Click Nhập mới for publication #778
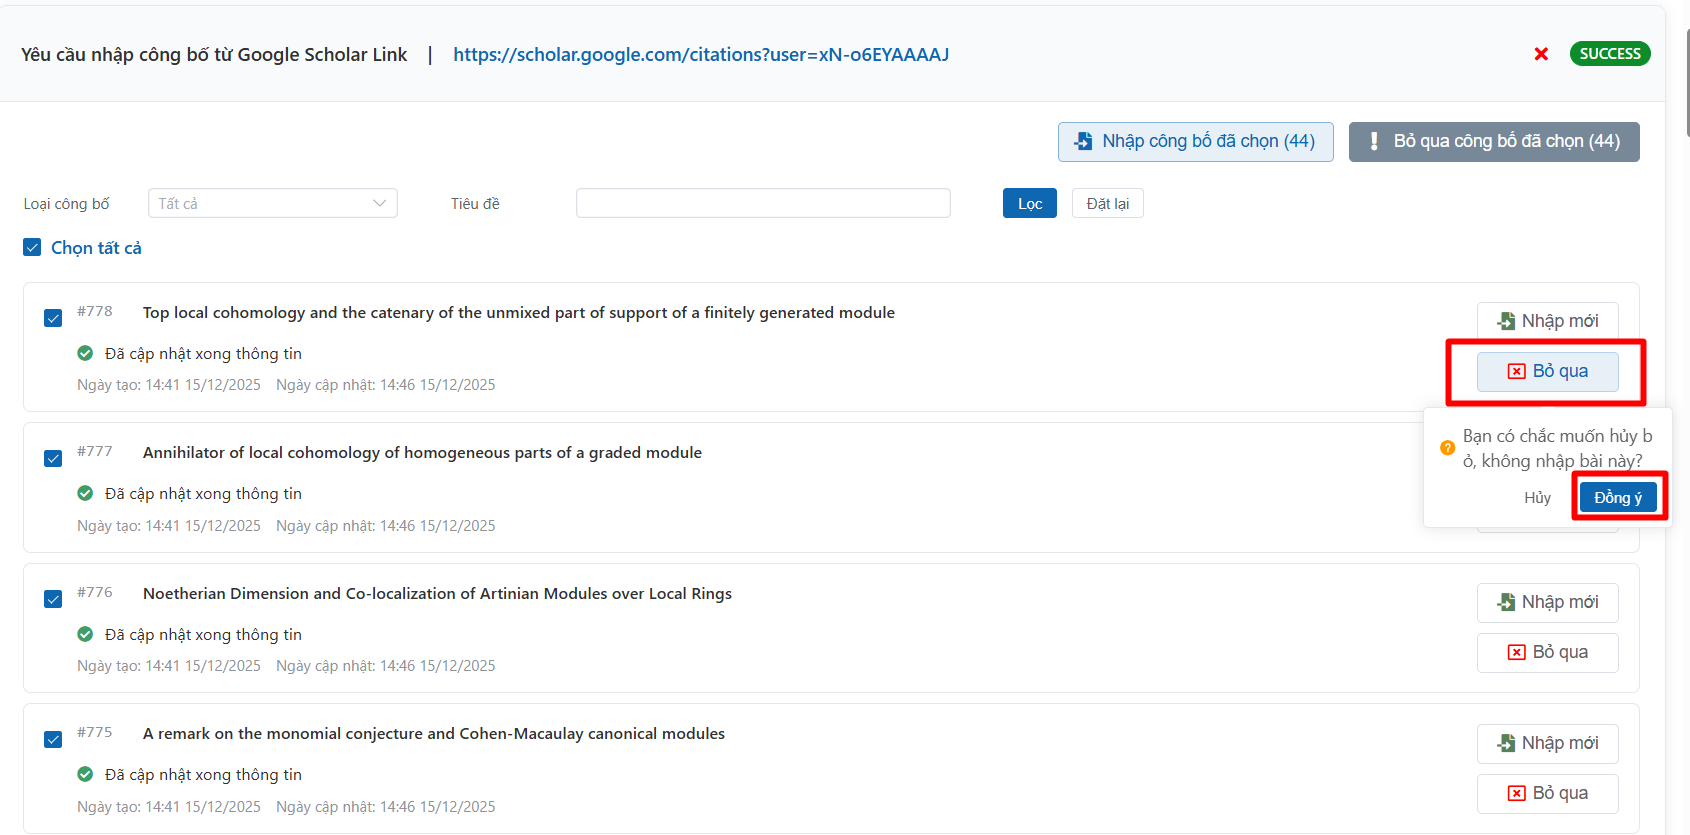The width and height of the screenshot is (1690, 835). pyautogui.click(x=1547, y=321)
